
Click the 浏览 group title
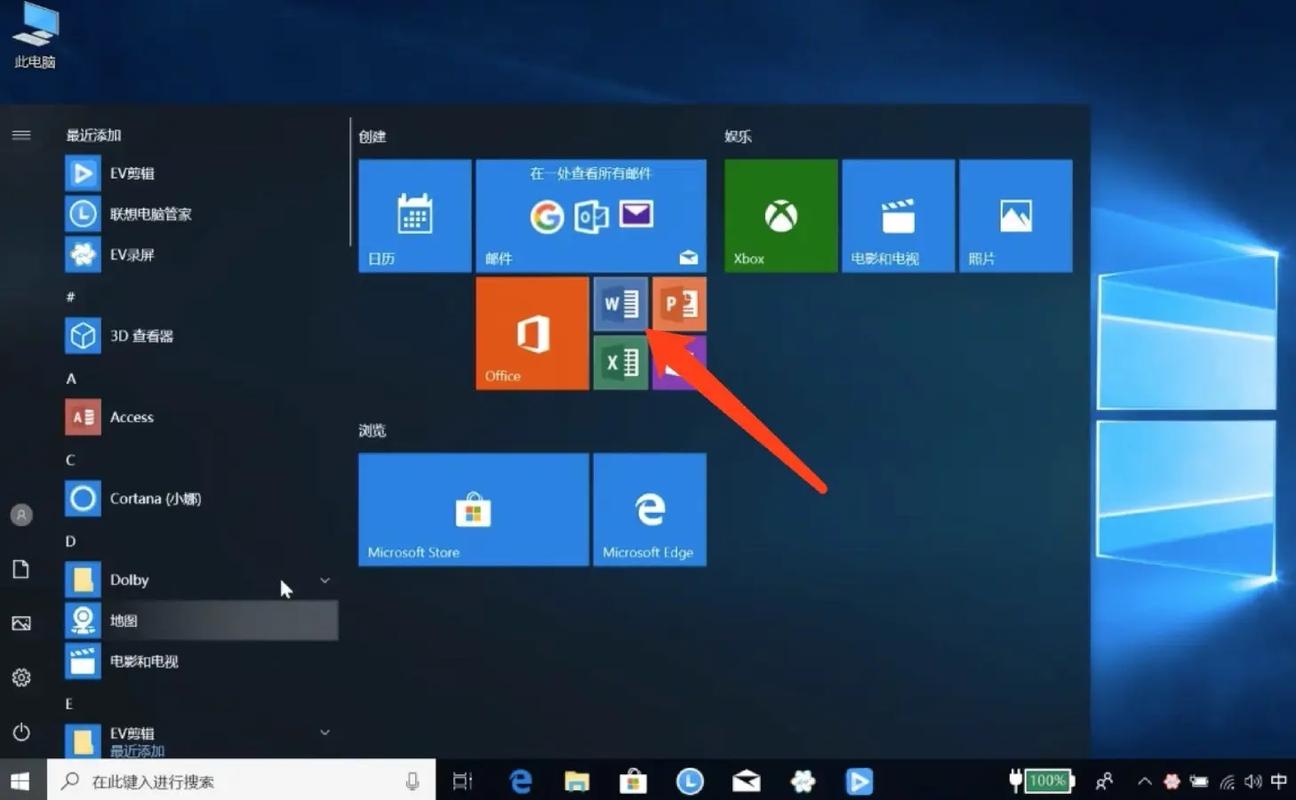tap(373, 430)
